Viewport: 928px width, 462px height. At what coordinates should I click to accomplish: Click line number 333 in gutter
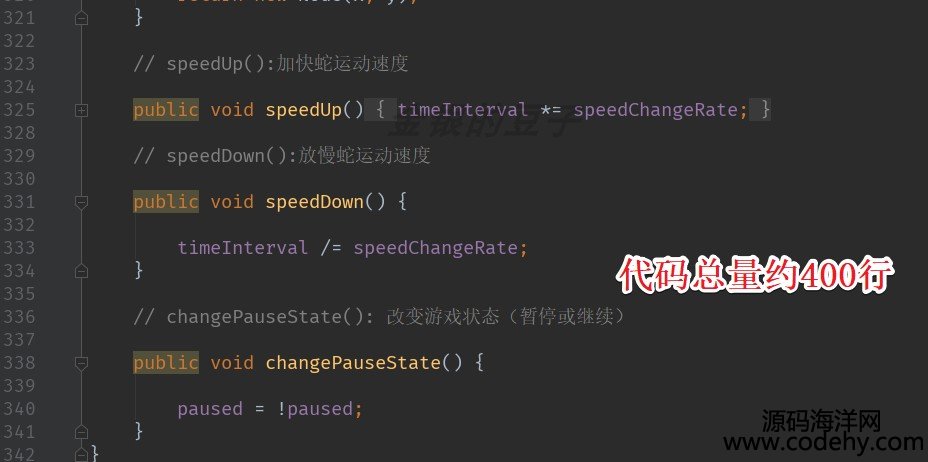(x=19, y=247)
